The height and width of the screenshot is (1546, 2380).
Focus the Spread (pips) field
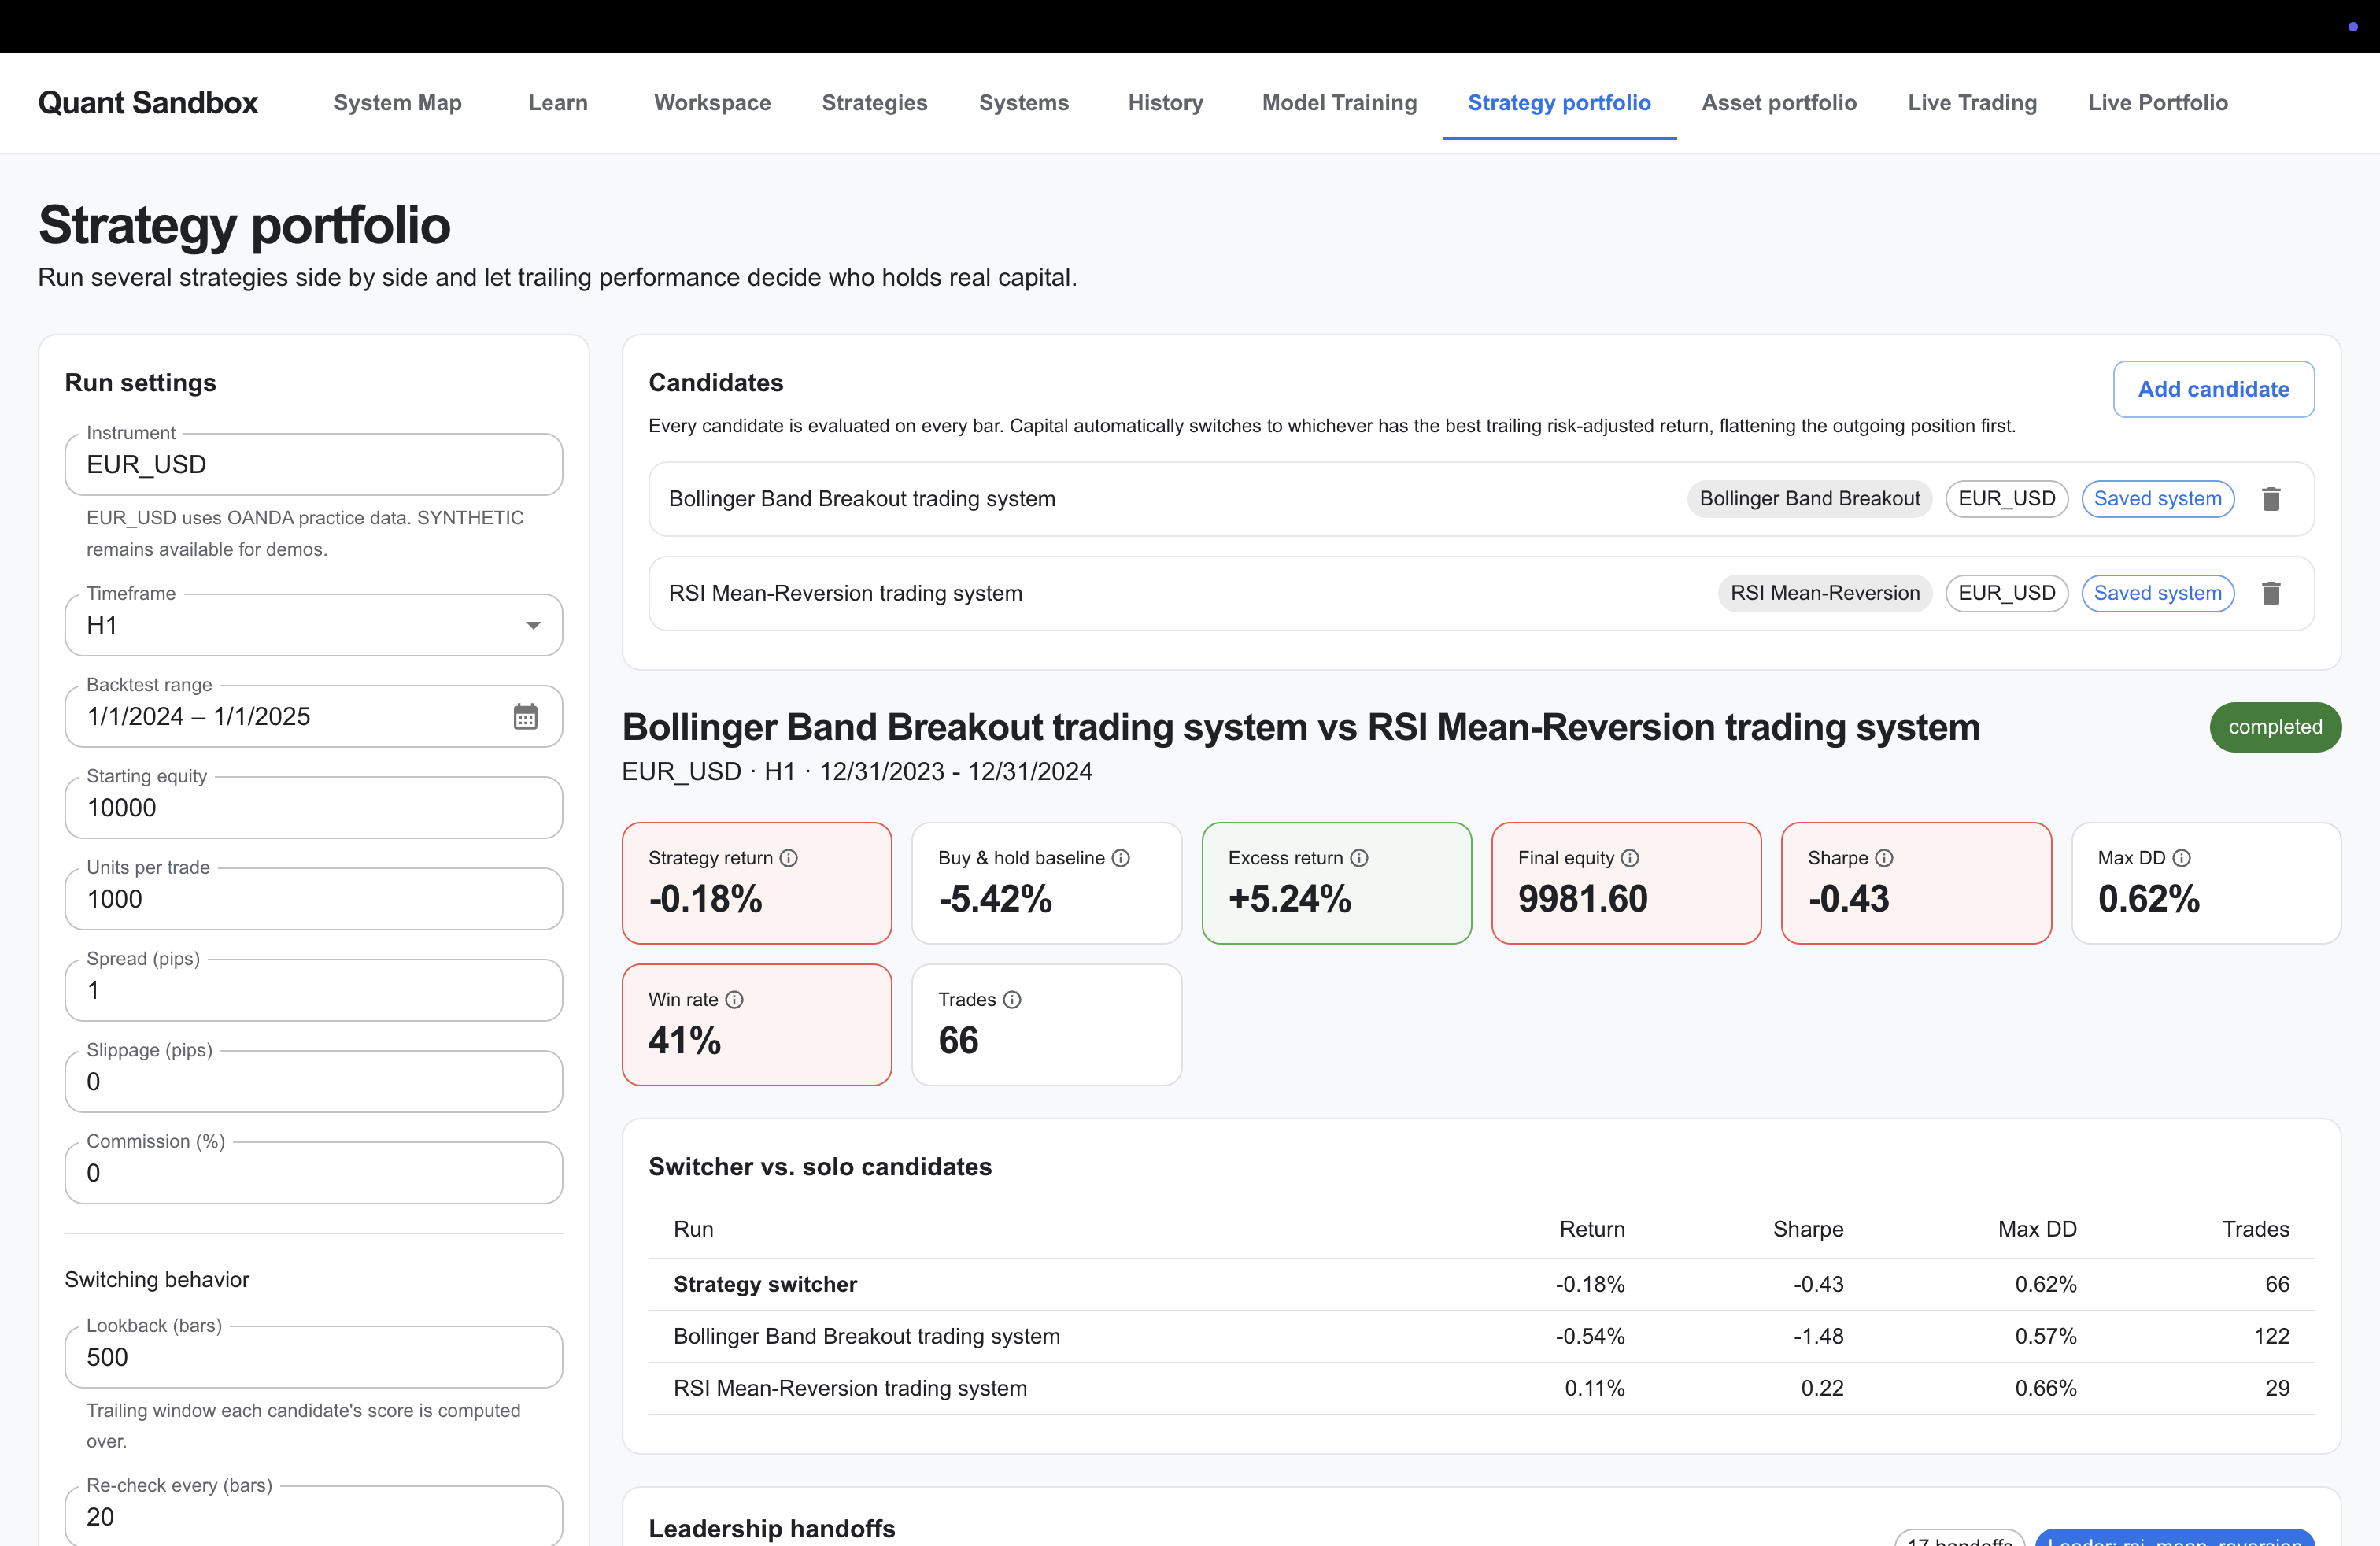coord(314,991)
